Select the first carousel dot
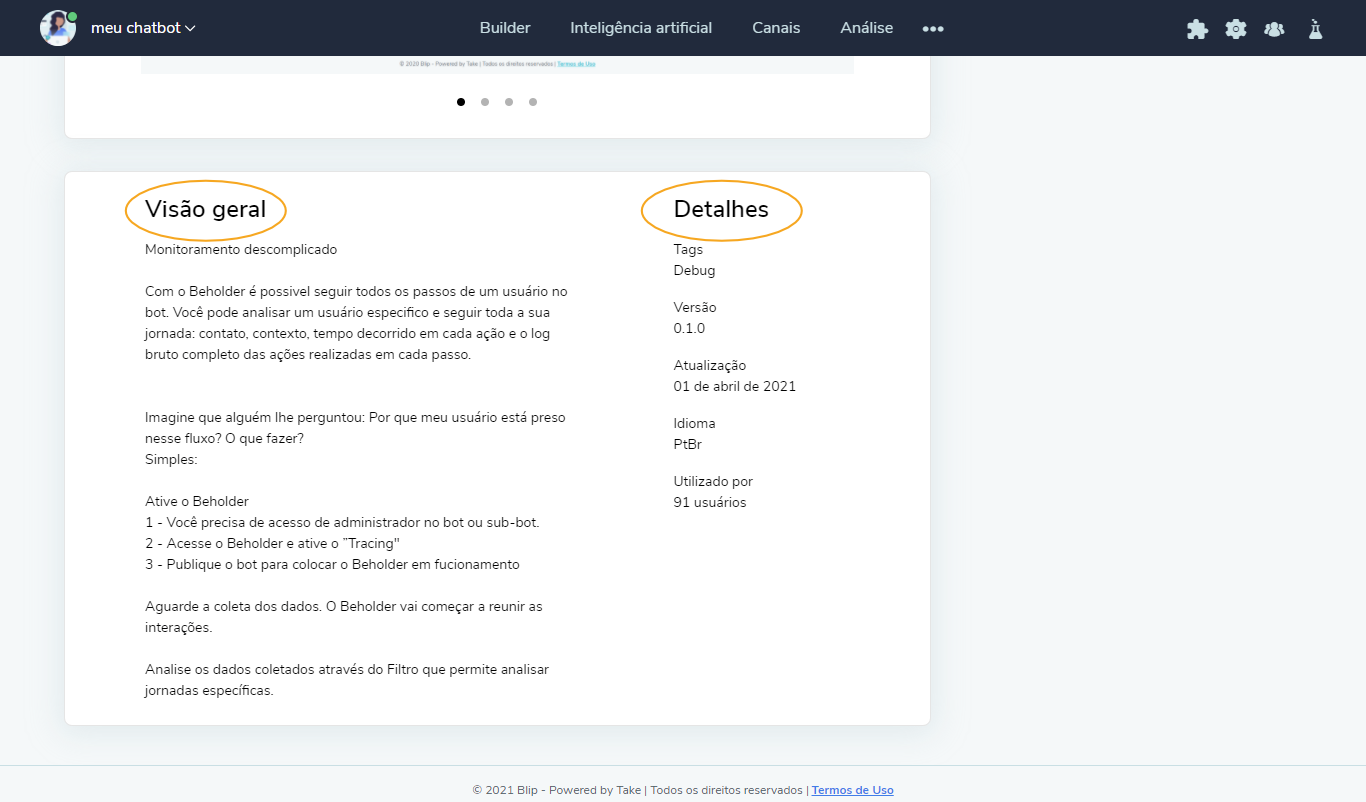1366x802 pixels. [461, 102]
